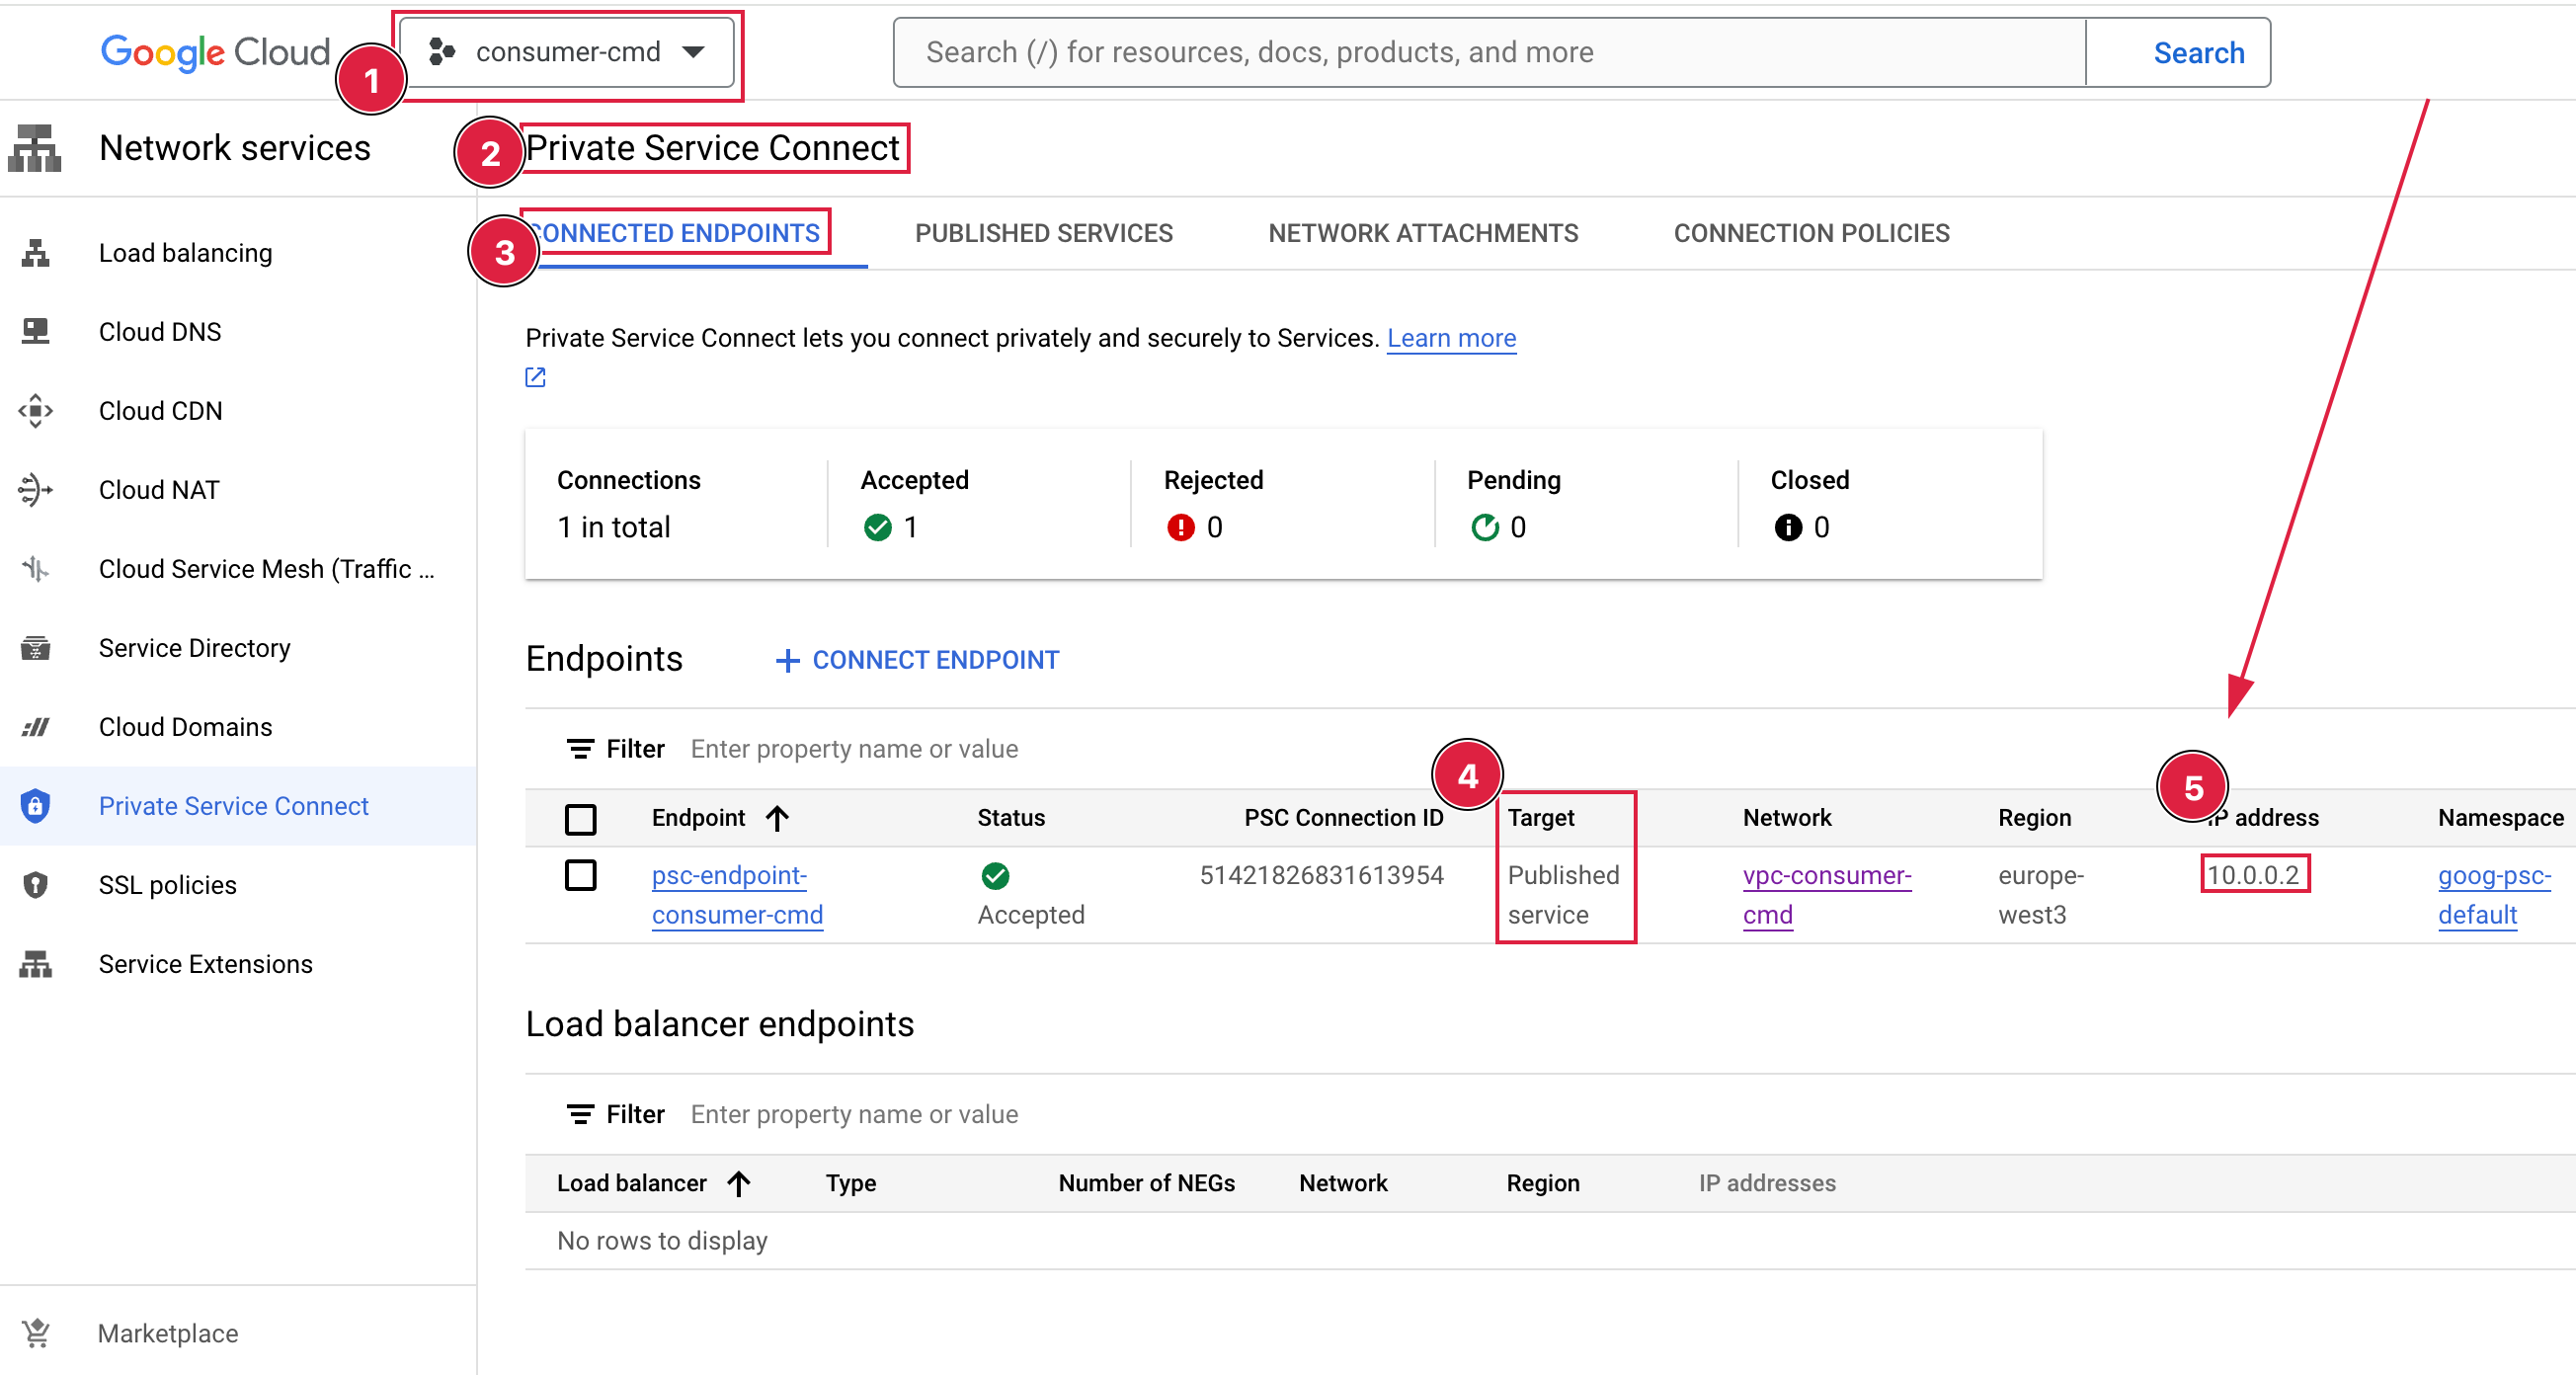Sort by Endpoint column arrow

tap(778, 818)
